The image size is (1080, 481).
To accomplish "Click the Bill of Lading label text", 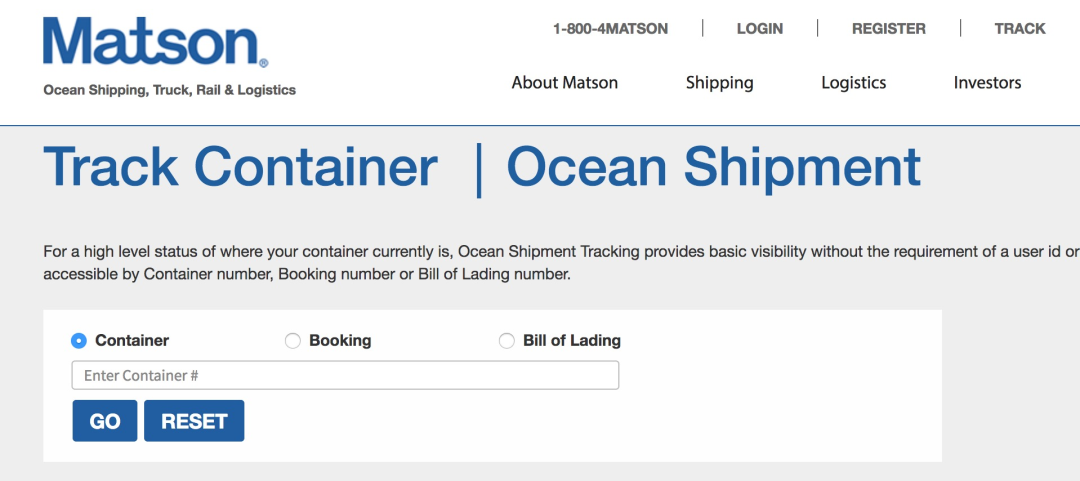I will [x=572, y=340].
